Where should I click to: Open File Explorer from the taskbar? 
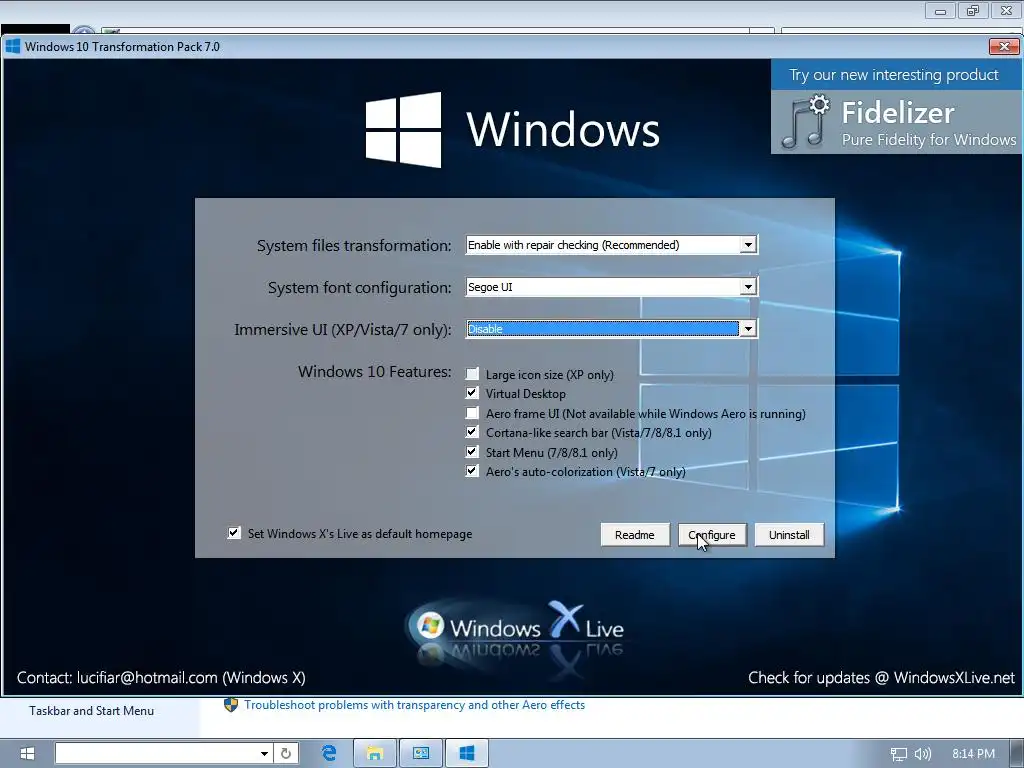tap(375, 754)
